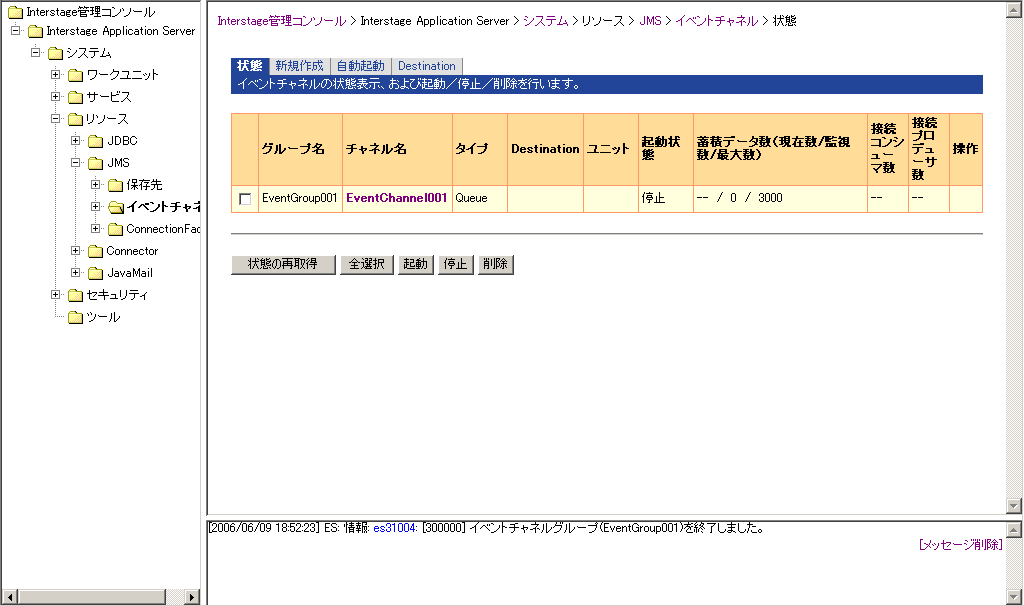The height and width of the screenshot is (606, 1024).
Task: Click the セキュリティ folder icon
Action: point(76,295)
